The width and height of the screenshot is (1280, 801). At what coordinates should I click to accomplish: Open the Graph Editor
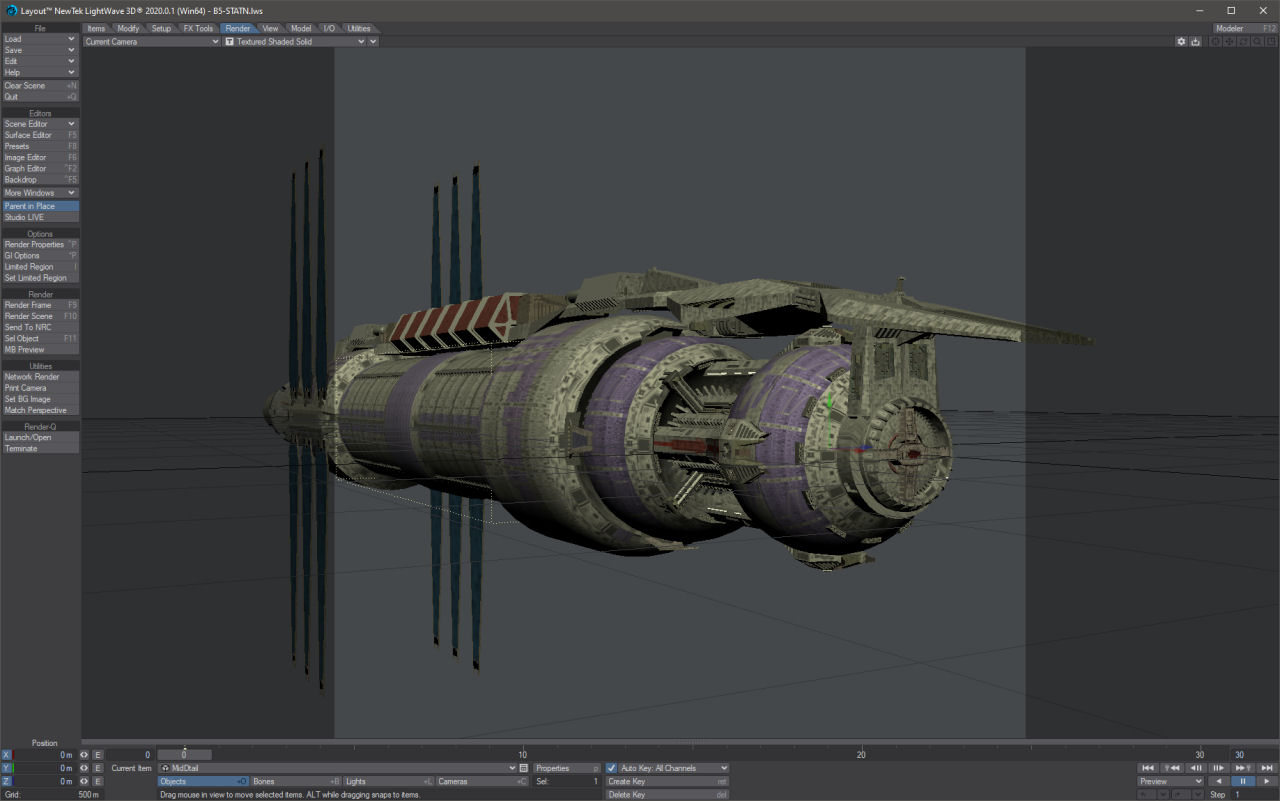point(40,169)
